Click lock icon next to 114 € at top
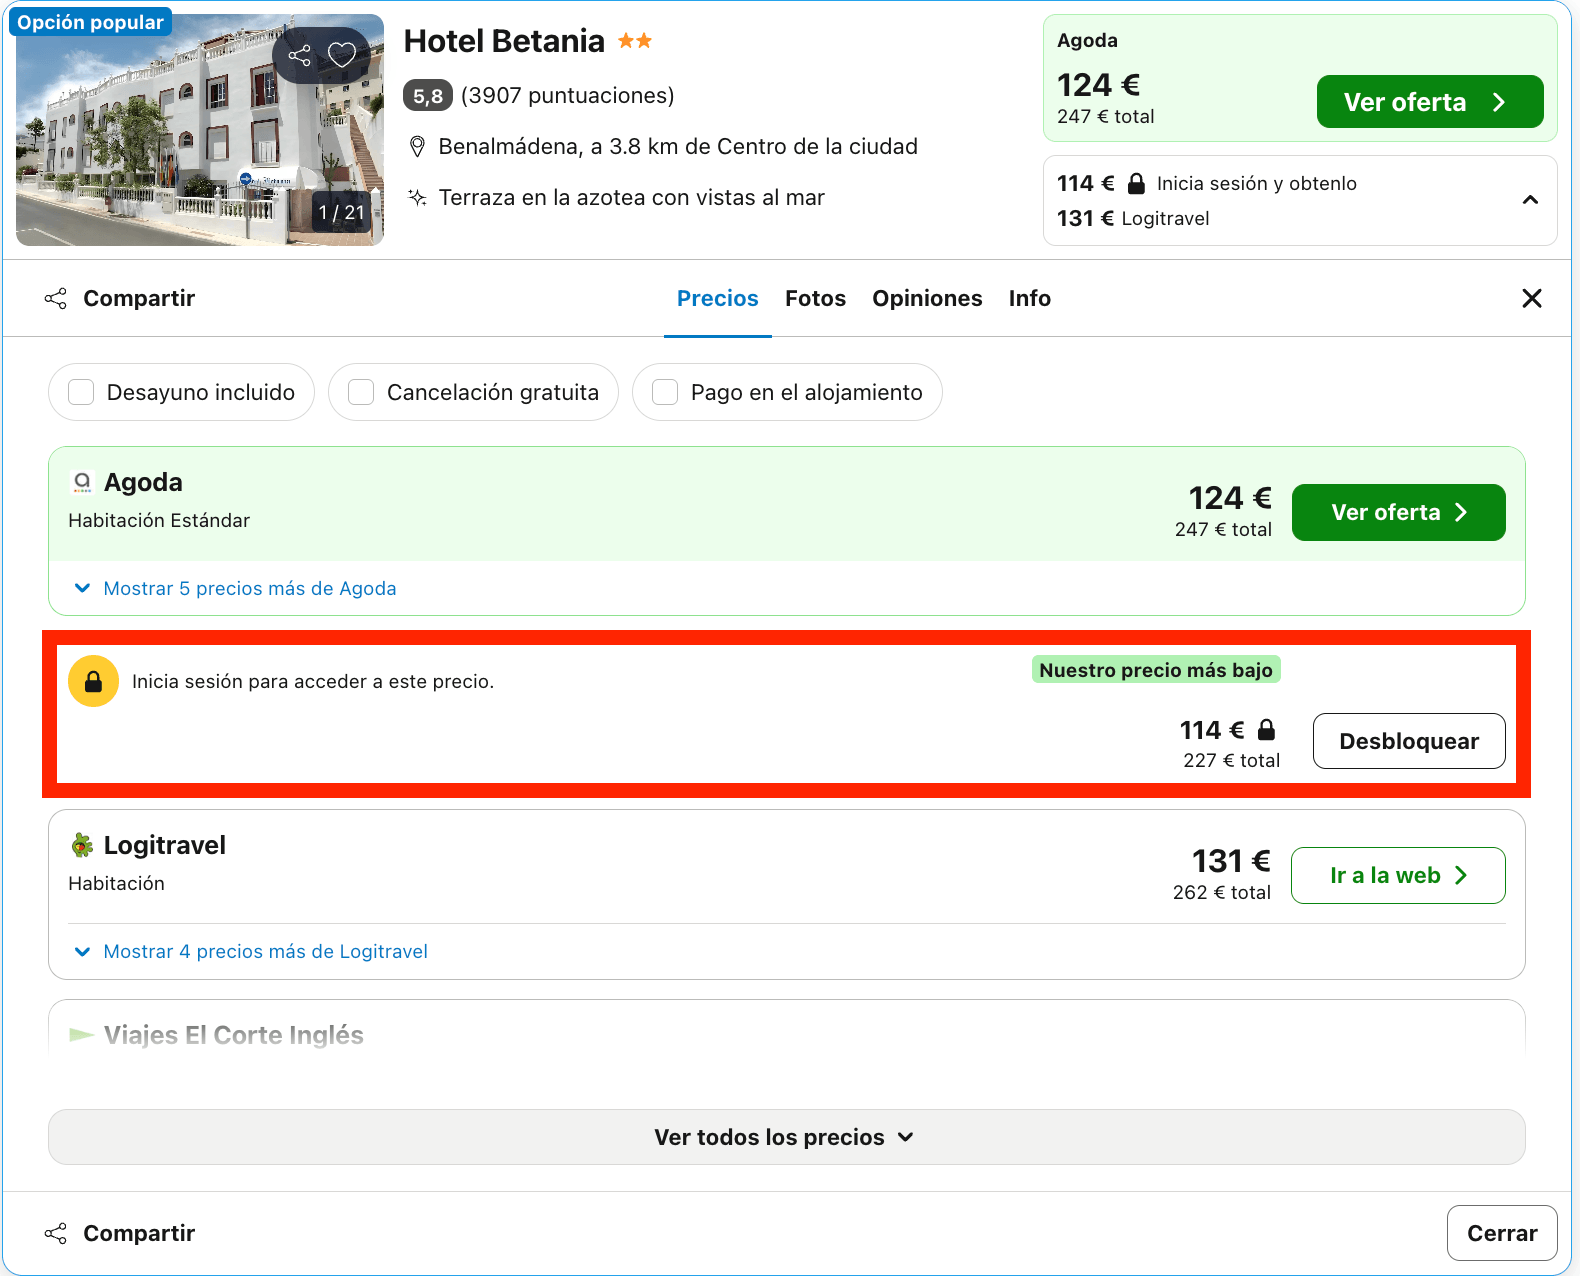1580x1276 pixels. [1136, 184]
